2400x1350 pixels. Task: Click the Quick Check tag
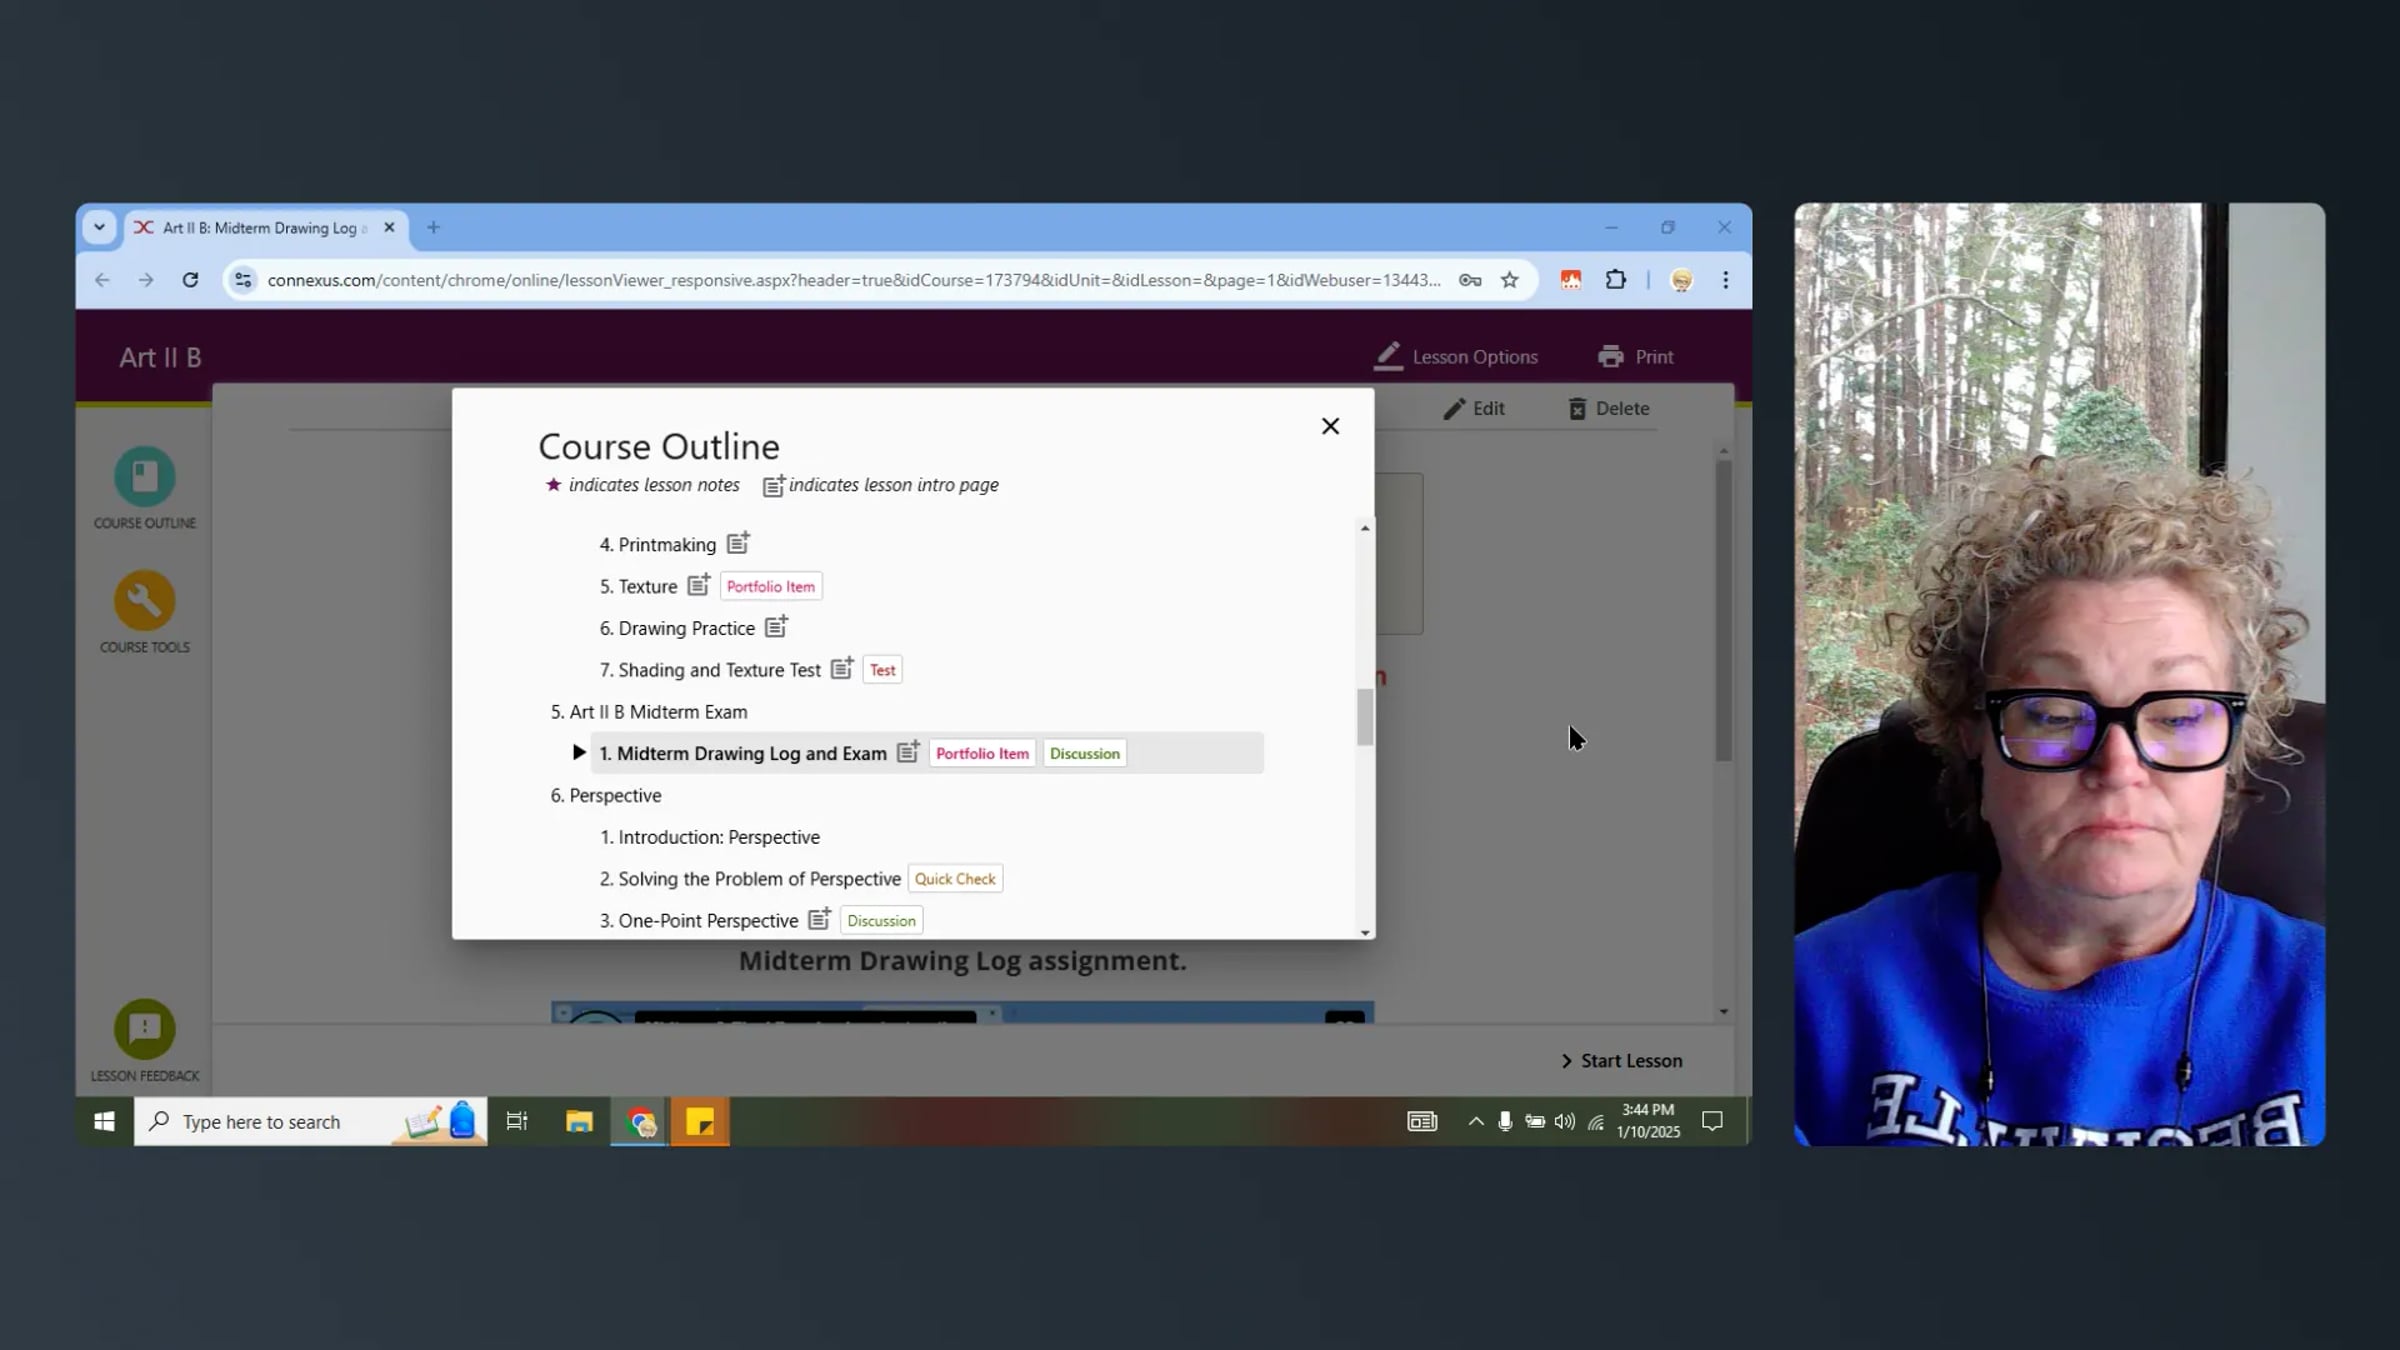tap(955, 879)
